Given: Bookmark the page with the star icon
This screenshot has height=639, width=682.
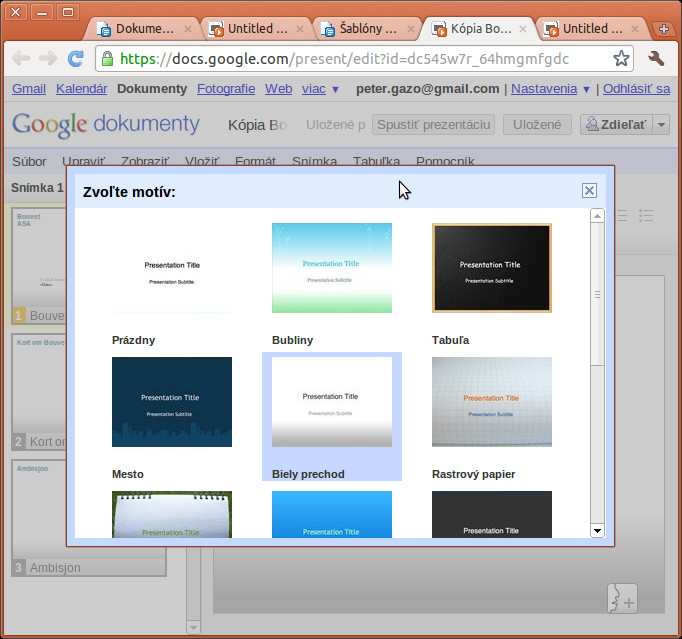Looking at the screenshot, I should point(621,58).
